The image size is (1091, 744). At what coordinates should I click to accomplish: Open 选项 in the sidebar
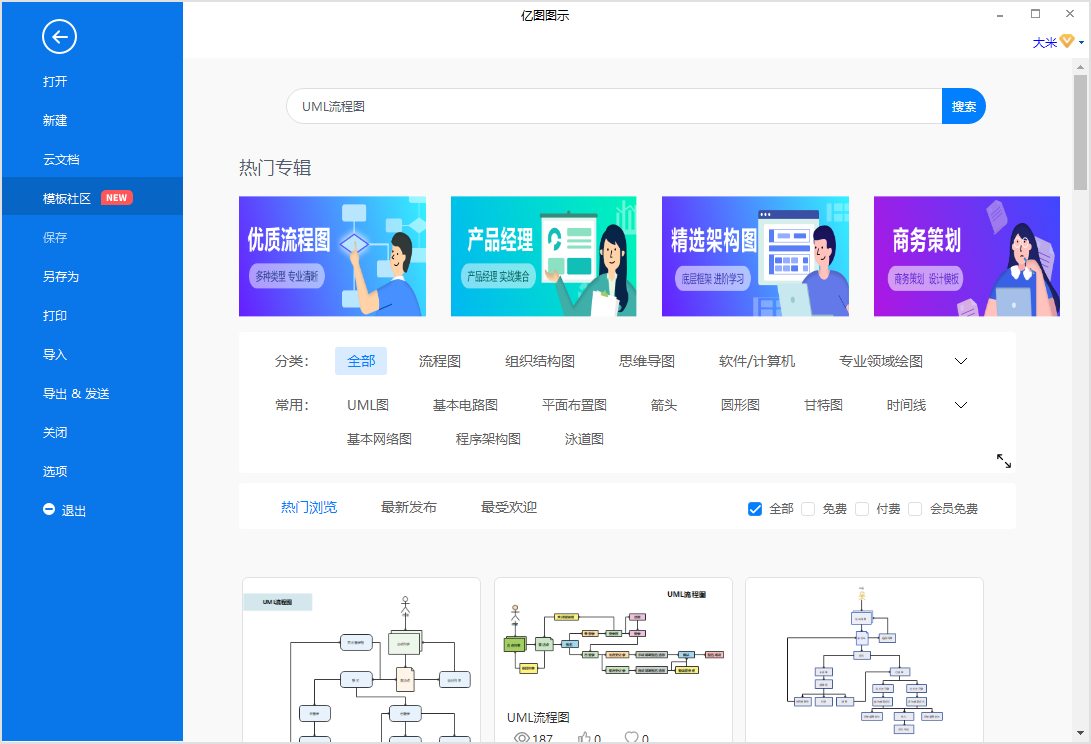(56, 471)
